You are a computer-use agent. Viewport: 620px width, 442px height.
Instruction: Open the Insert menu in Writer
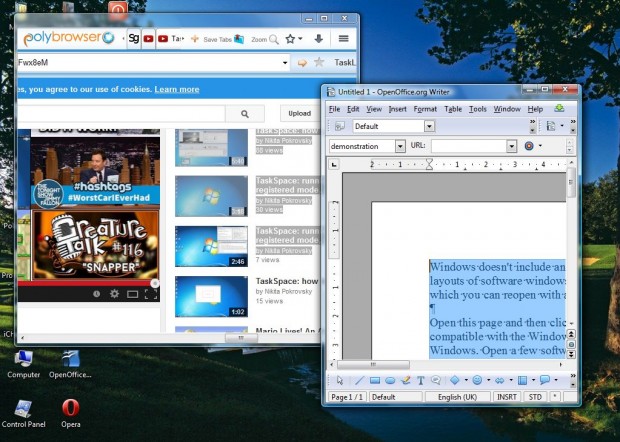[x=397, y=109]
